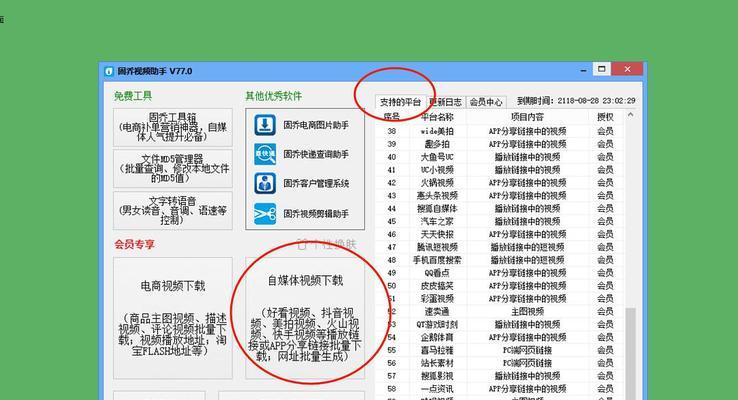This screenshot has width=738, height=400.
Task: Close the 固乔视频助手 window
Action: (x=627, y=69)
